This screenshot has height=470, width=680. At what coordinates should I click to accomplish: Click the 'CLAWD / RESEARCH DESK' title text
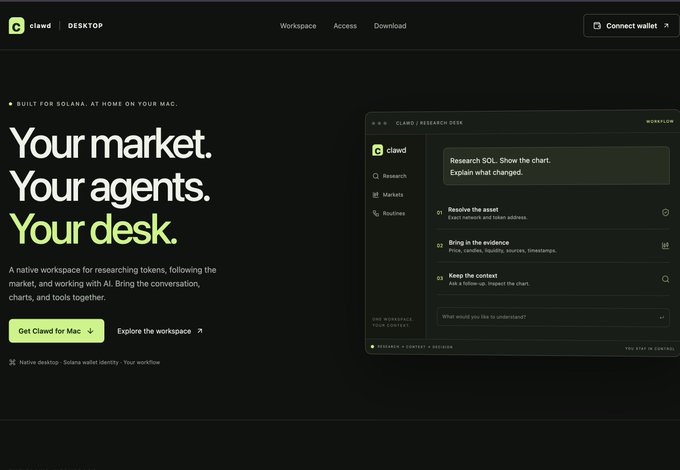[429, 123]
